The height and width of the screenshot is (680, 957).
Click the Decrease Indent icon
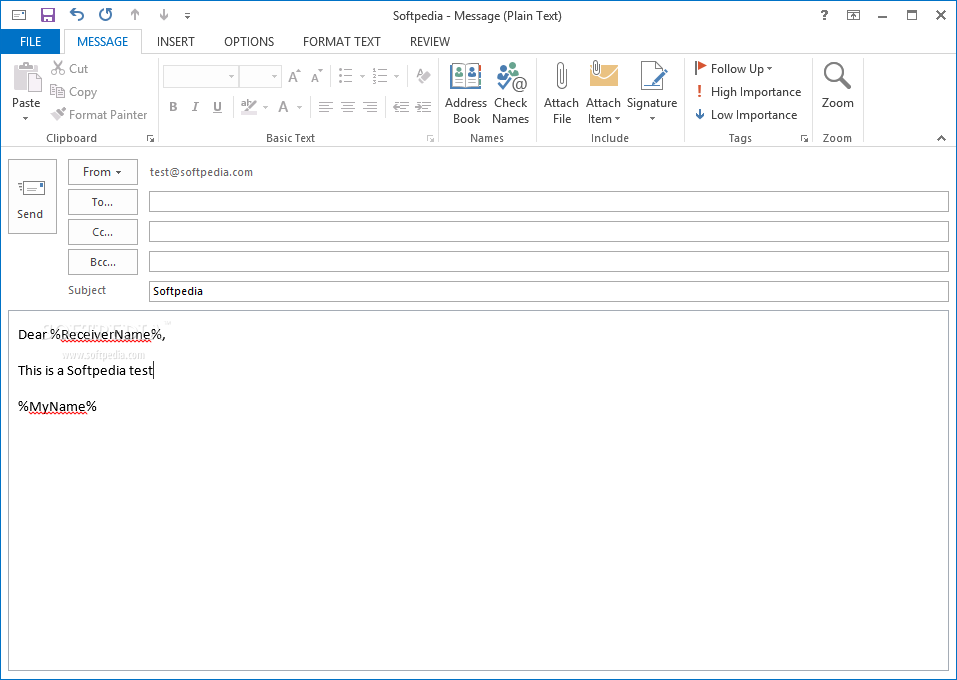pos(401,107)
